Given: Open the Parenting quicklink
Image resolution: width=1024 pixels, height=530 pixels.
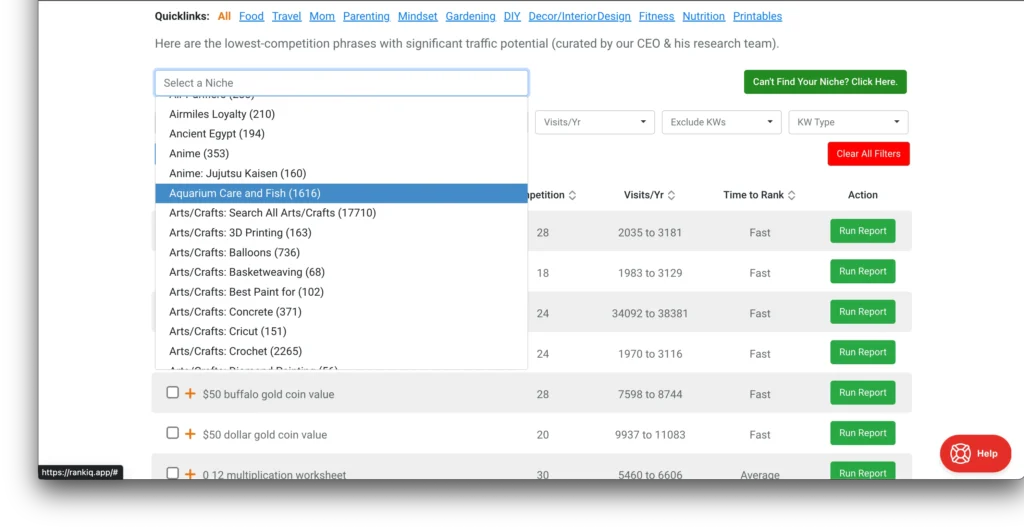Looking at the screenshot, I should coord(366,16).
